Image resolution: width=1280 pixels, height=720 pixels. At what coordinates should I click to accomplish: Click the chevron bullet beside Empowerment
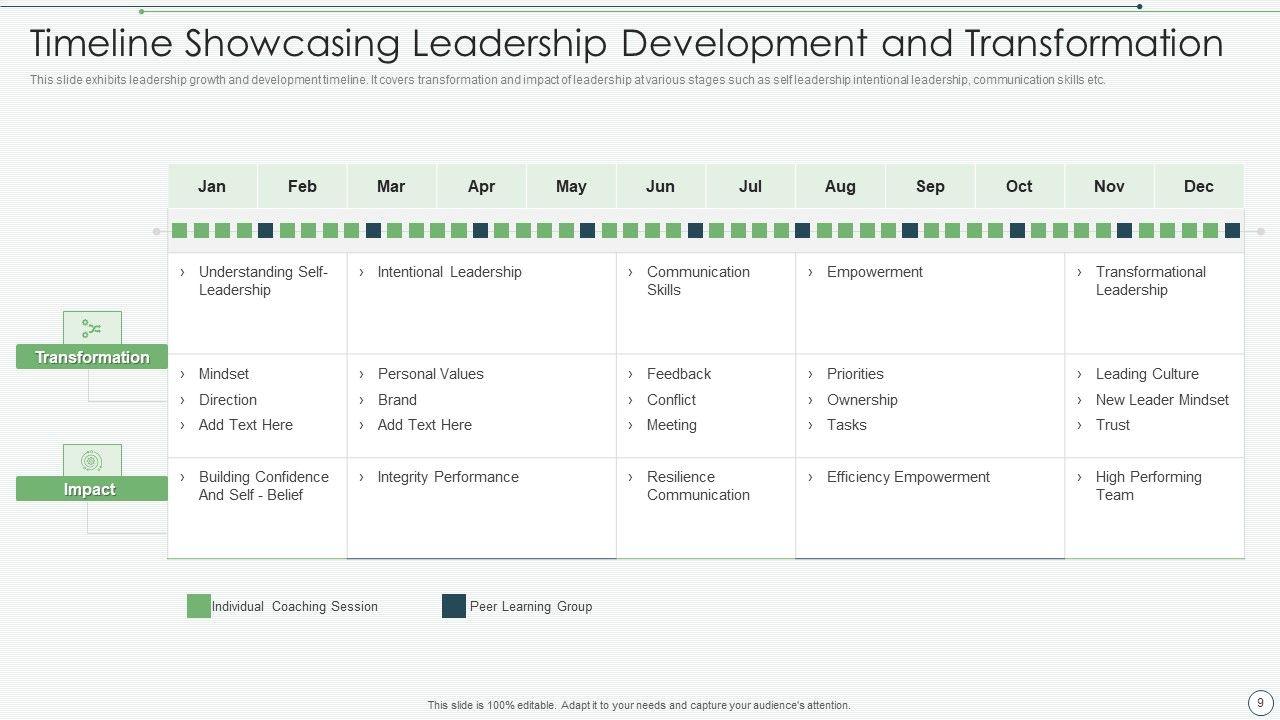(811, 272)
